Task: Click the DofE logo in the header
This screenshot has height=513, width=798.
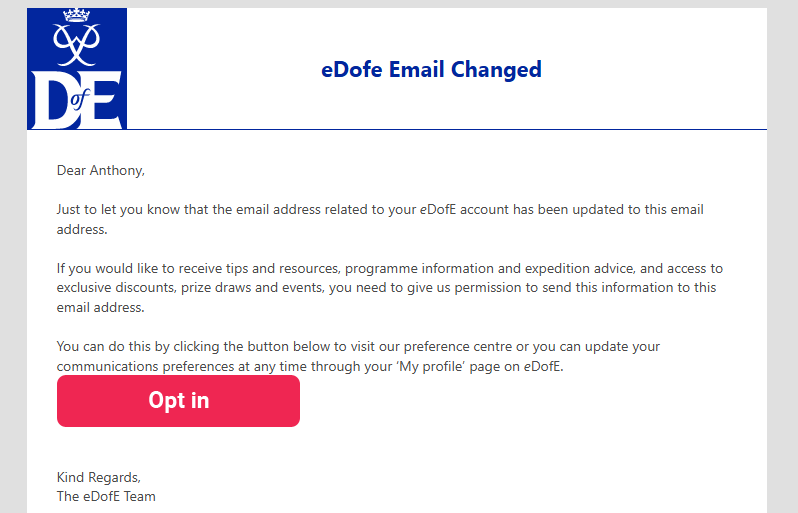Action: 77,68
